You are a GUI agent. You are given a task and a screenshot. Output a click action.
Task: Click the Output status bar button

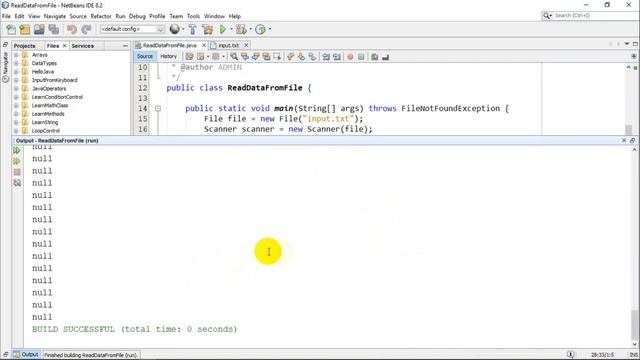[x=26, y=355]
